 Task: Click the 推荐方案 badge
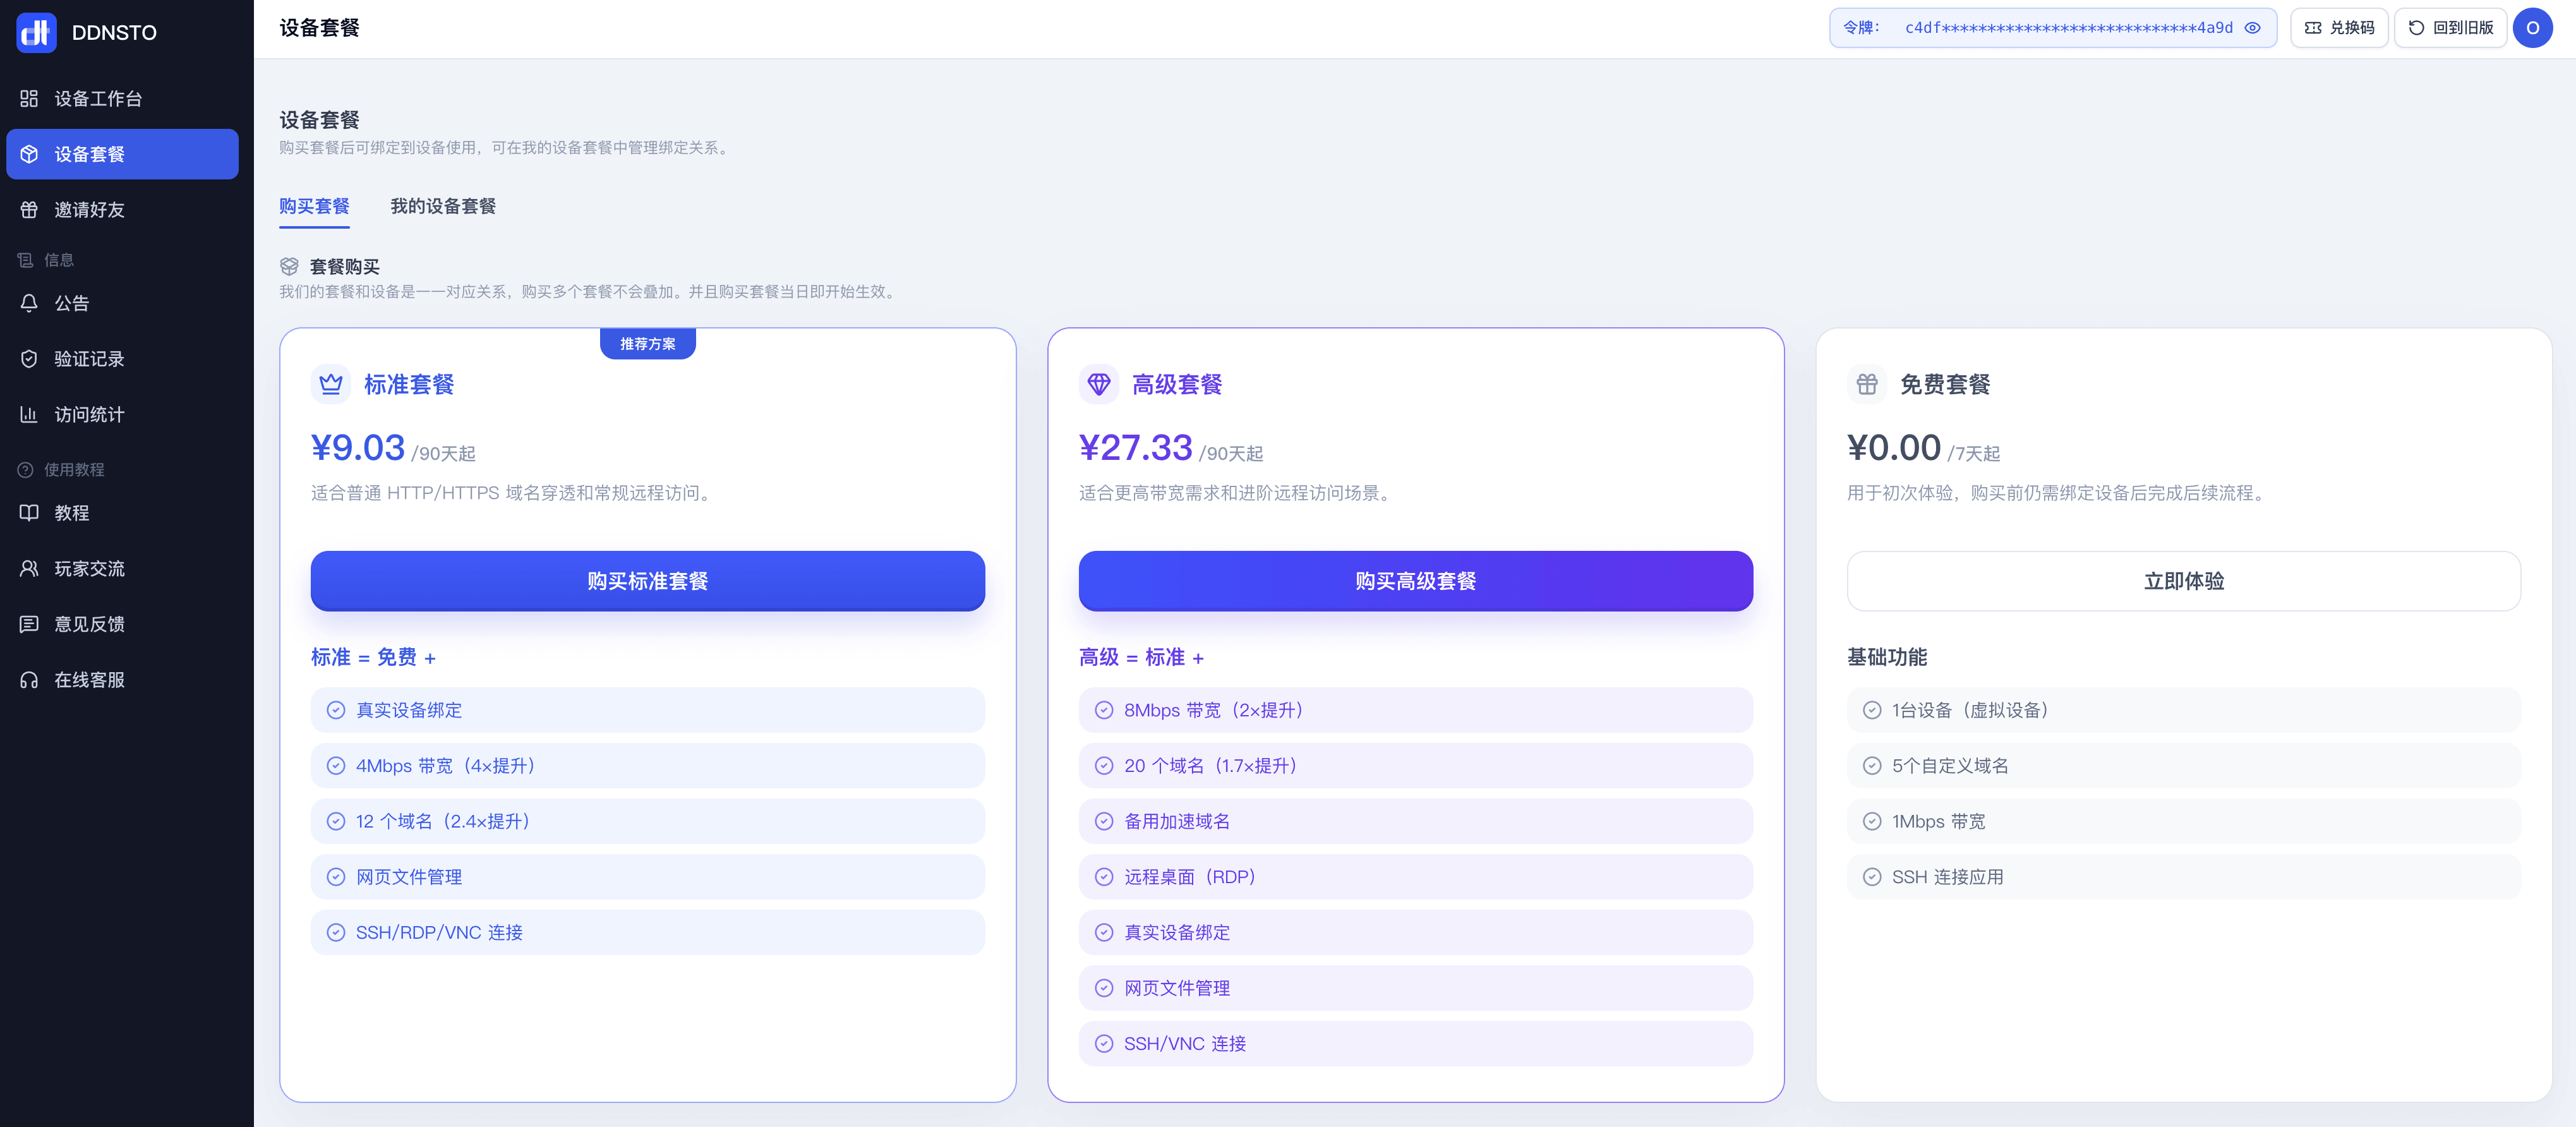coord(647,344)
